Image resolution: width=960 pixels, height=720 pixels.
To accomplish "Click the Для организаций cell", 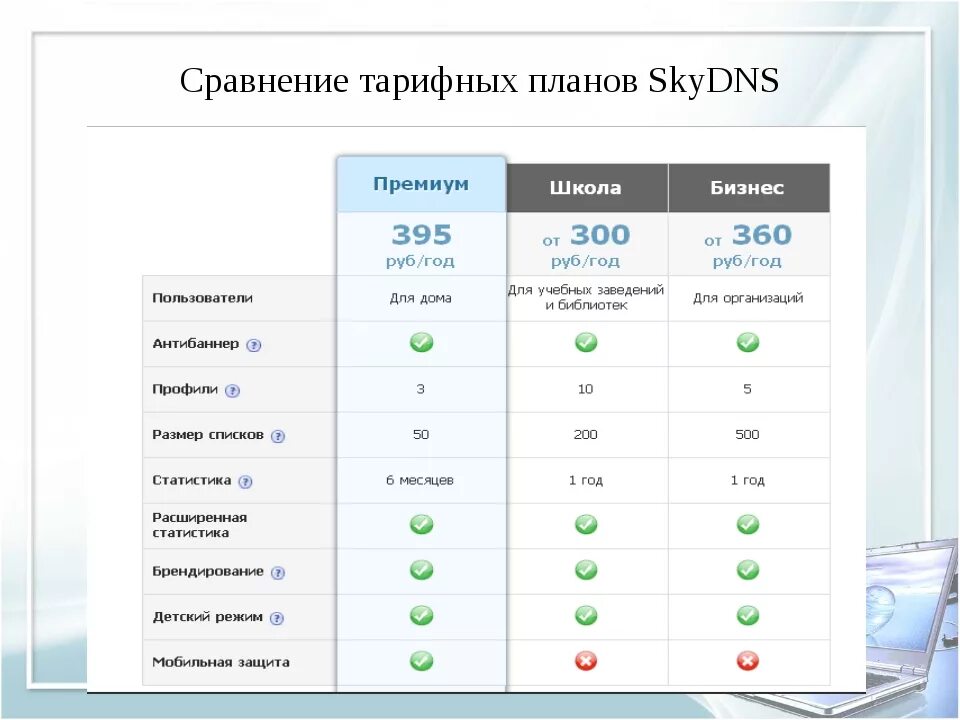I will tap(748, 298).
